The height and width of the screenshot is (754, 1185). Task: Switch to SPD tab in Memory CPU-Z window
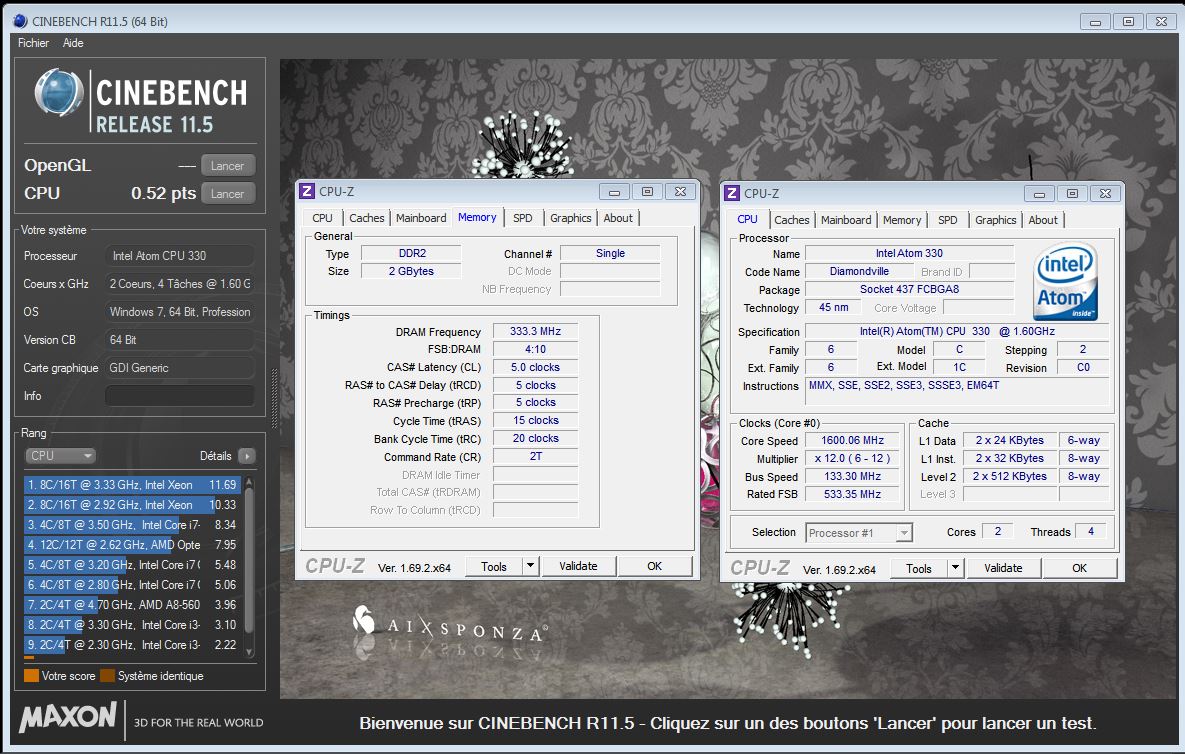tap(522, 218)
